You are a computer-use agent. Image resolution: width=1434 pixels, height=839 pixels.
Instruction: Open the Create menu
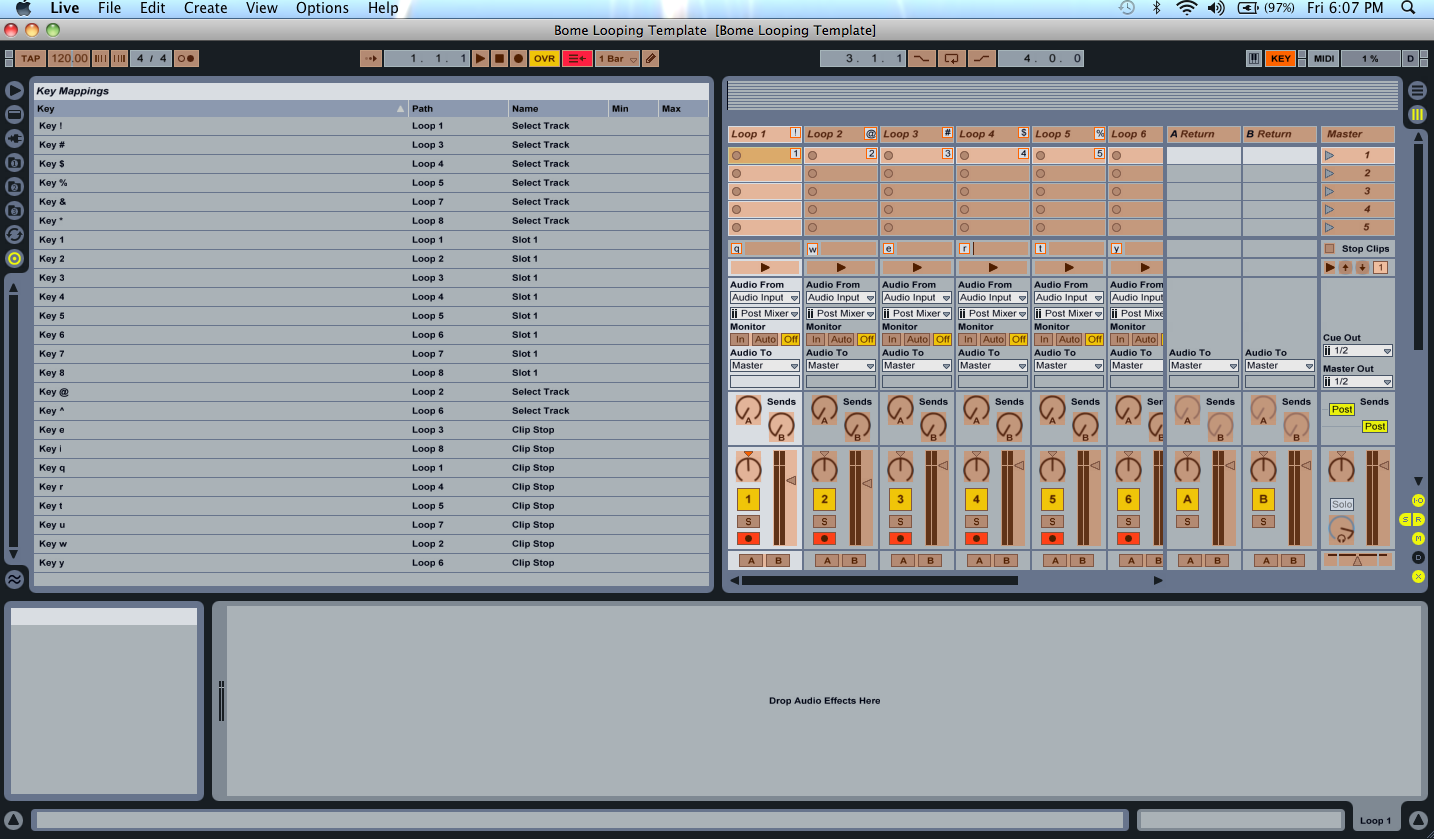point(205,8)
